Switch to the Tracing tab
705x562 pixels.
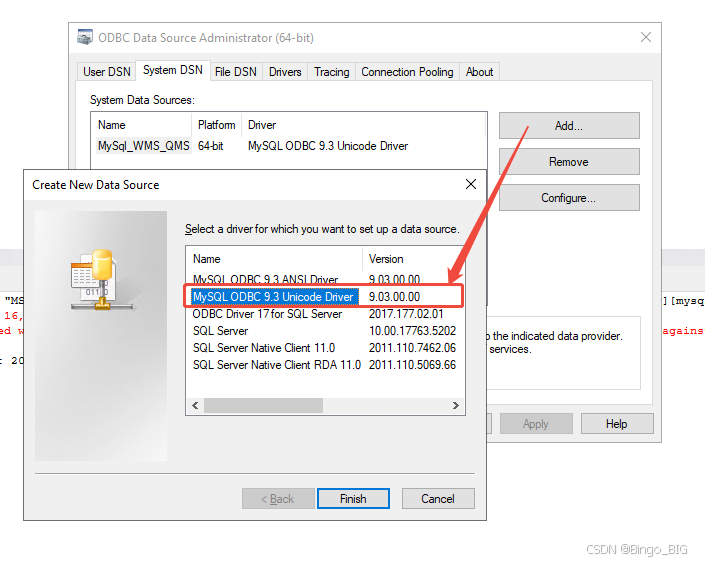click(x=331, y=72)
